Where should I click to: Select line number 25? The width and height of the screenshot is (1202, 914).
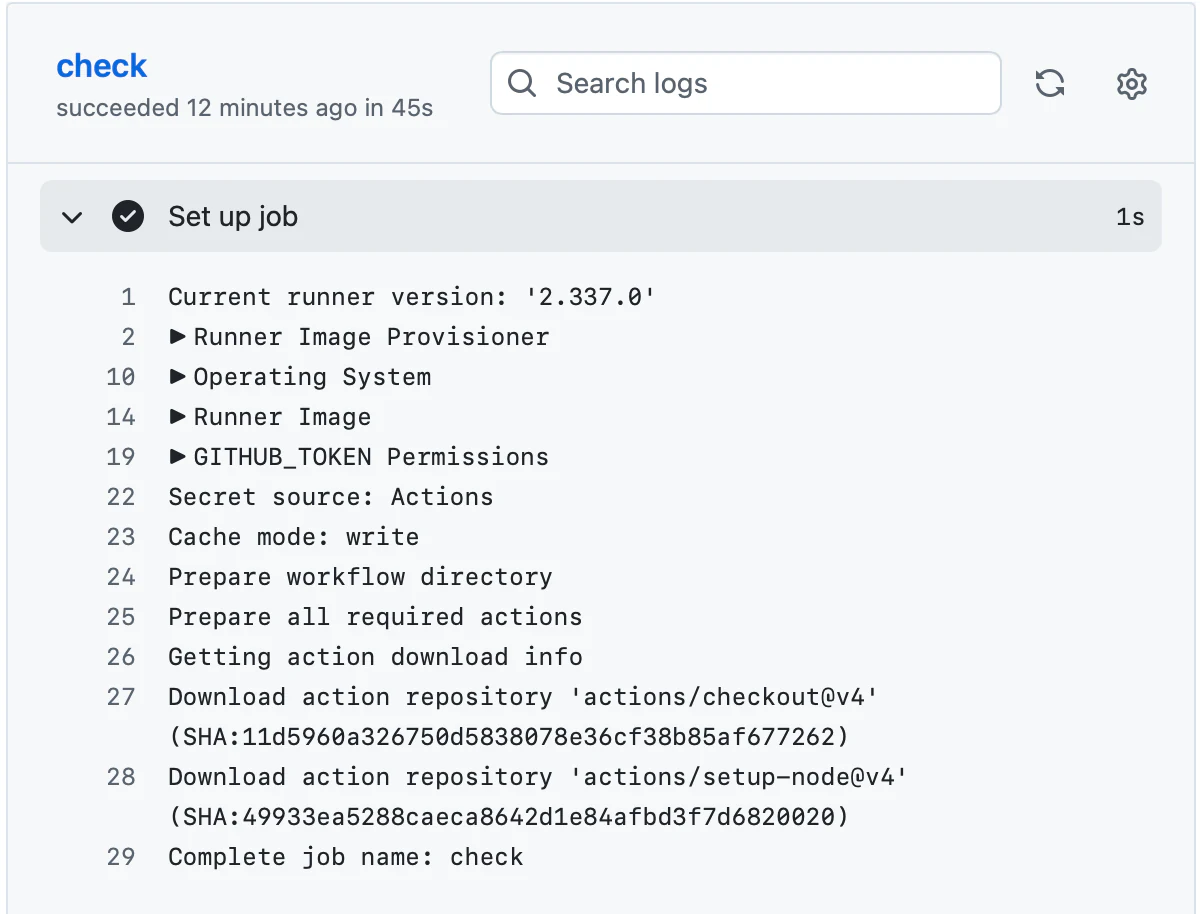pyautogui.click(x=120, y=617)
